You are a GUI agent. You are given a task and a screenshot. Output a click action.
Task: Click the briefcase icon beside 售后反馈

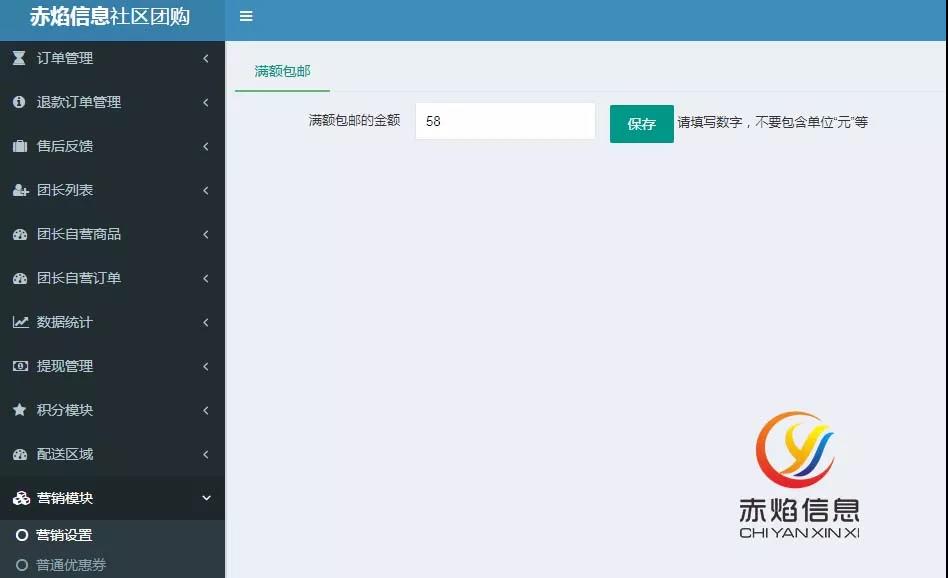coord(20,146)
